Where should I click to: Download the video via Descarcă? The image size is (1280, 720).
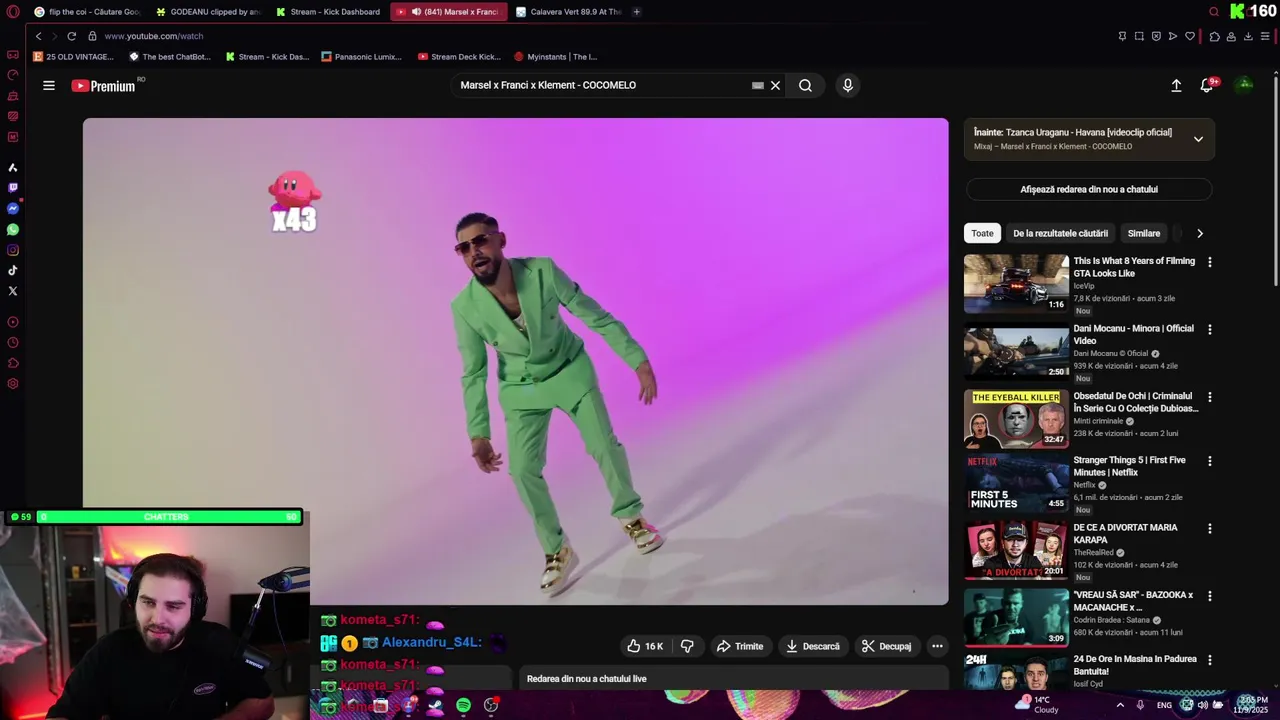pos(813,646)
